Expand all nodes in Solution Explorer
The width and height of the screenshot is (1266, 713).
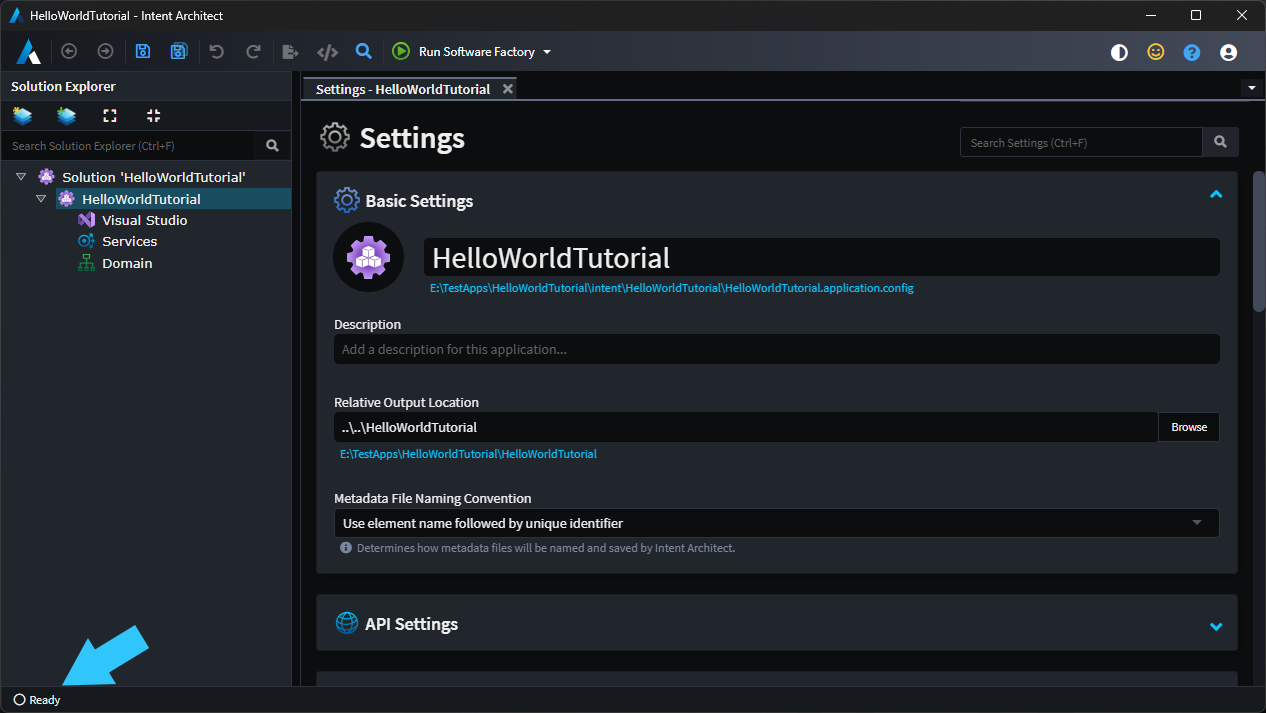coord(110,116)
